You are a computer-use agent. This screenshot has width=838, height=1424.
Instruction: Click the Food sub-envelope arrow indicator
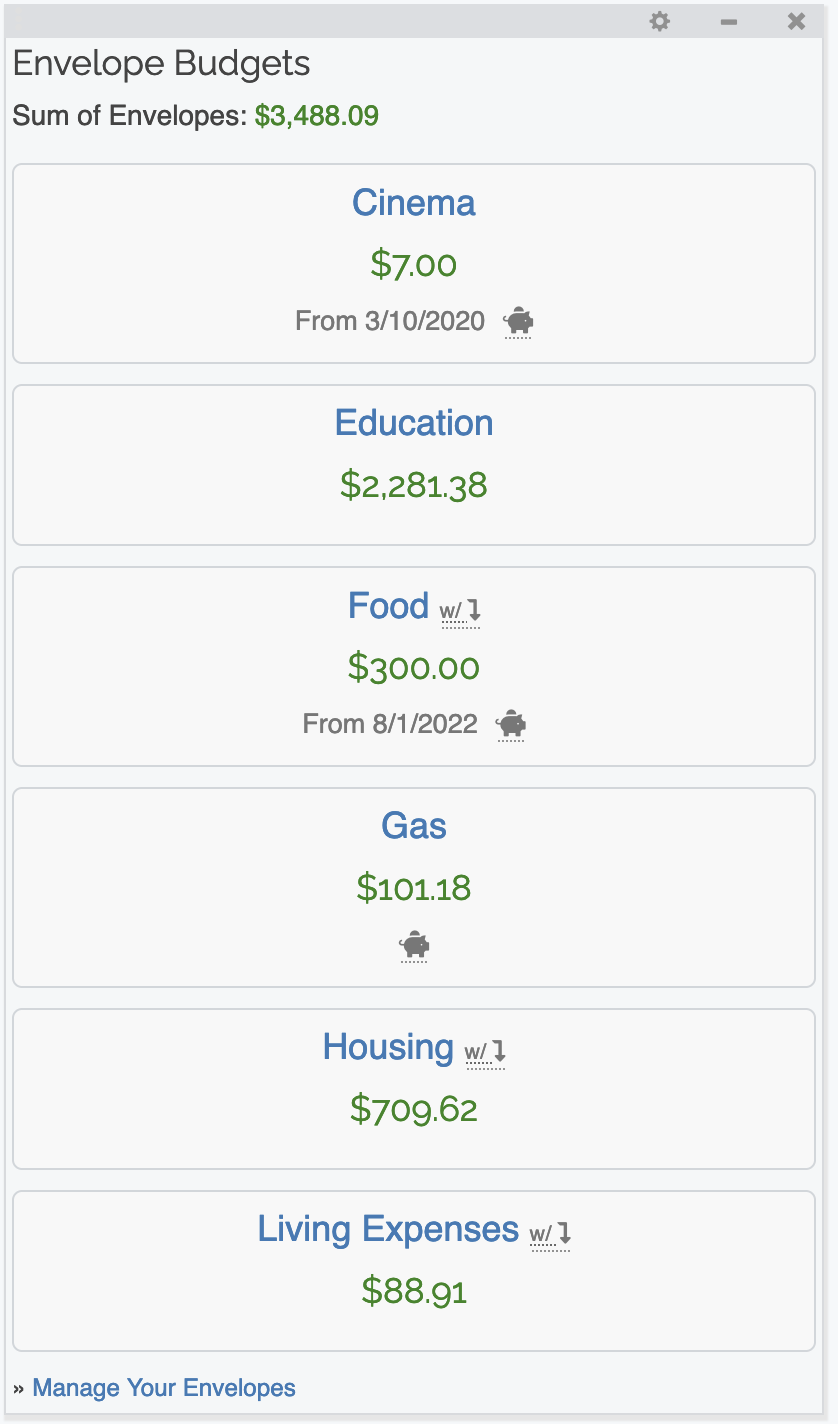click(461, 609)
